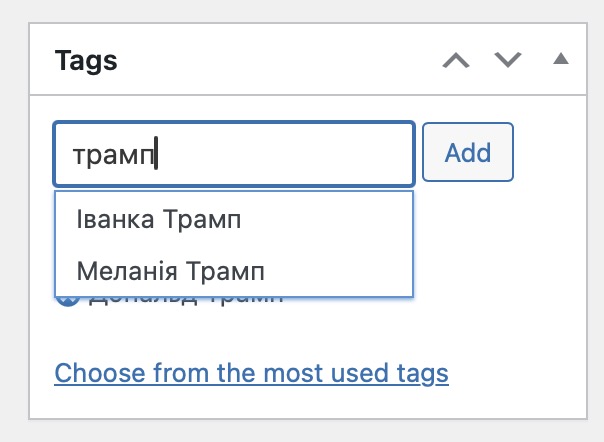Place cursor after трамп in tag field
The width and height of the screenshot is (604, 442).
tap(156, 154)
